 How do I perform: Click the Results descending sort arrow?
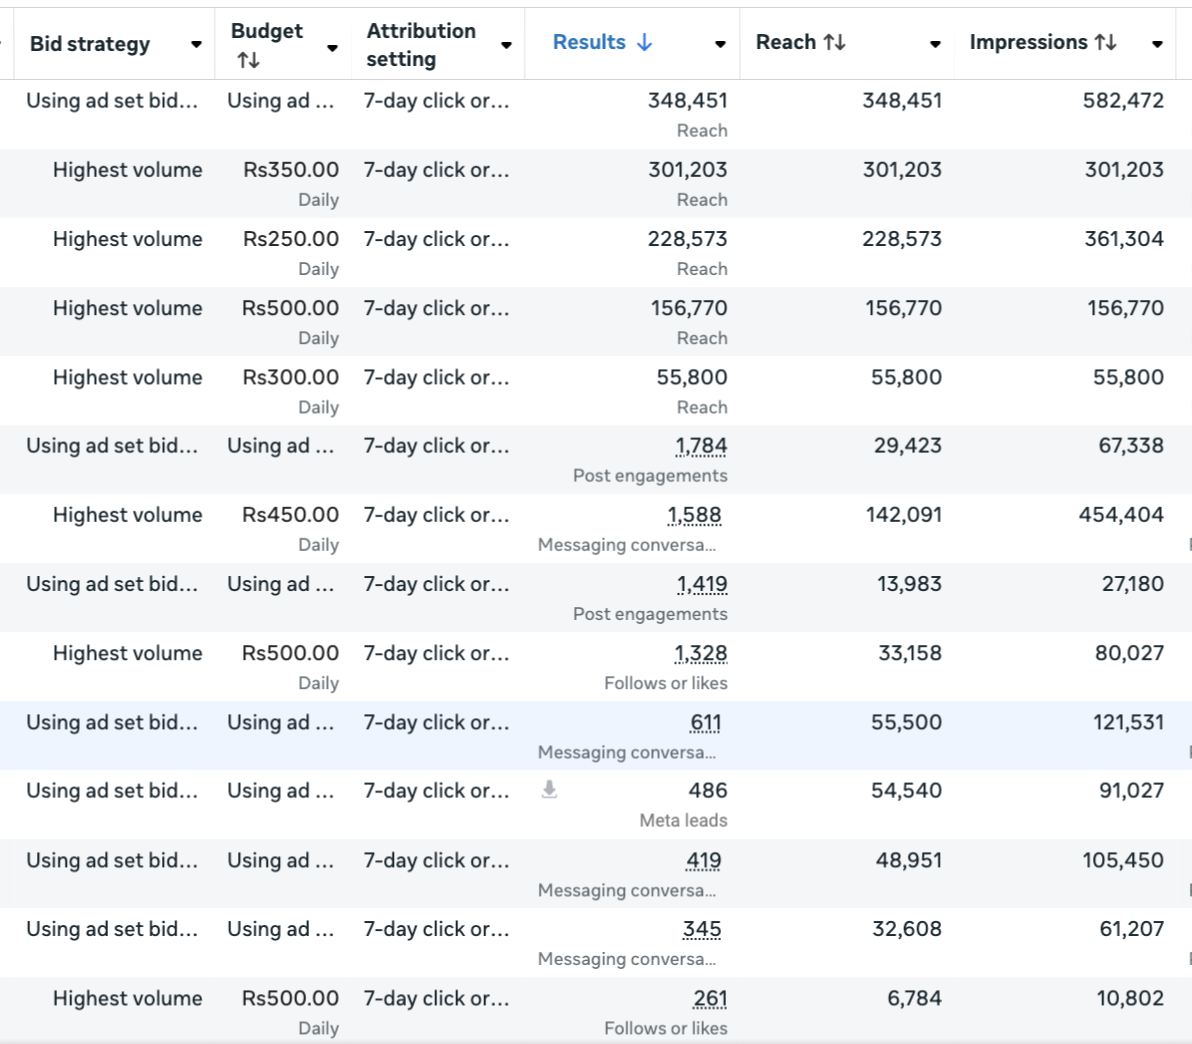click(x=645, y=42)
